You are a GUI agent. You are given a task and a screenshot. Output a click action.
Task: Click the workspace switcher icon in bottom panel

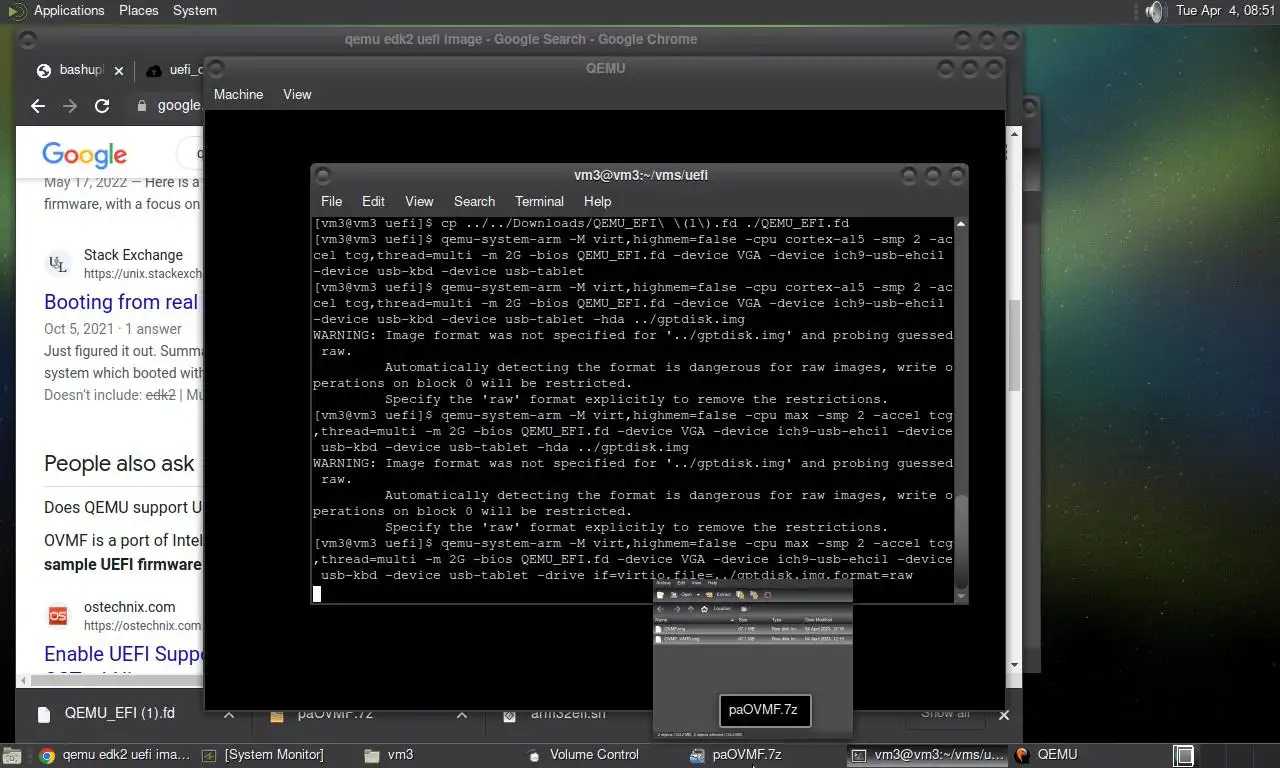(1184, 755)
